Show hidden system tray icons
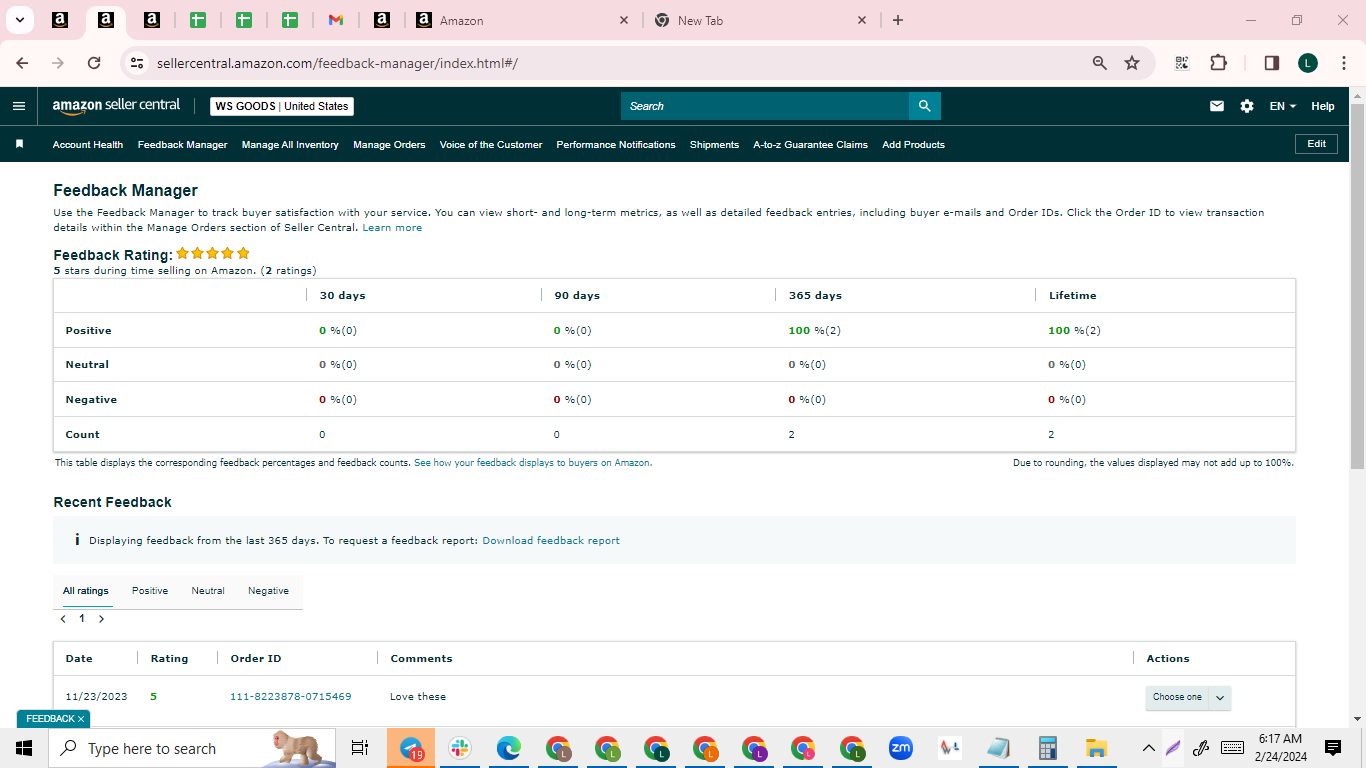 (x=1148, y=748)
